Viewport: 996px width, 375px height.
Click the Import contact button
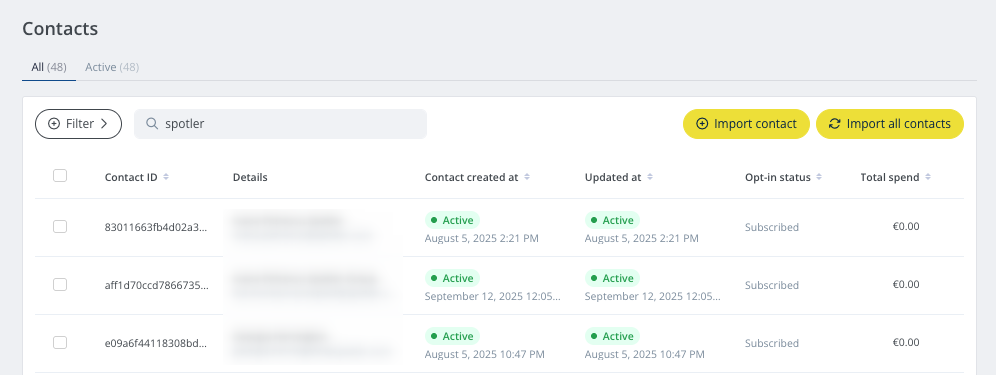tap(746, 124)
